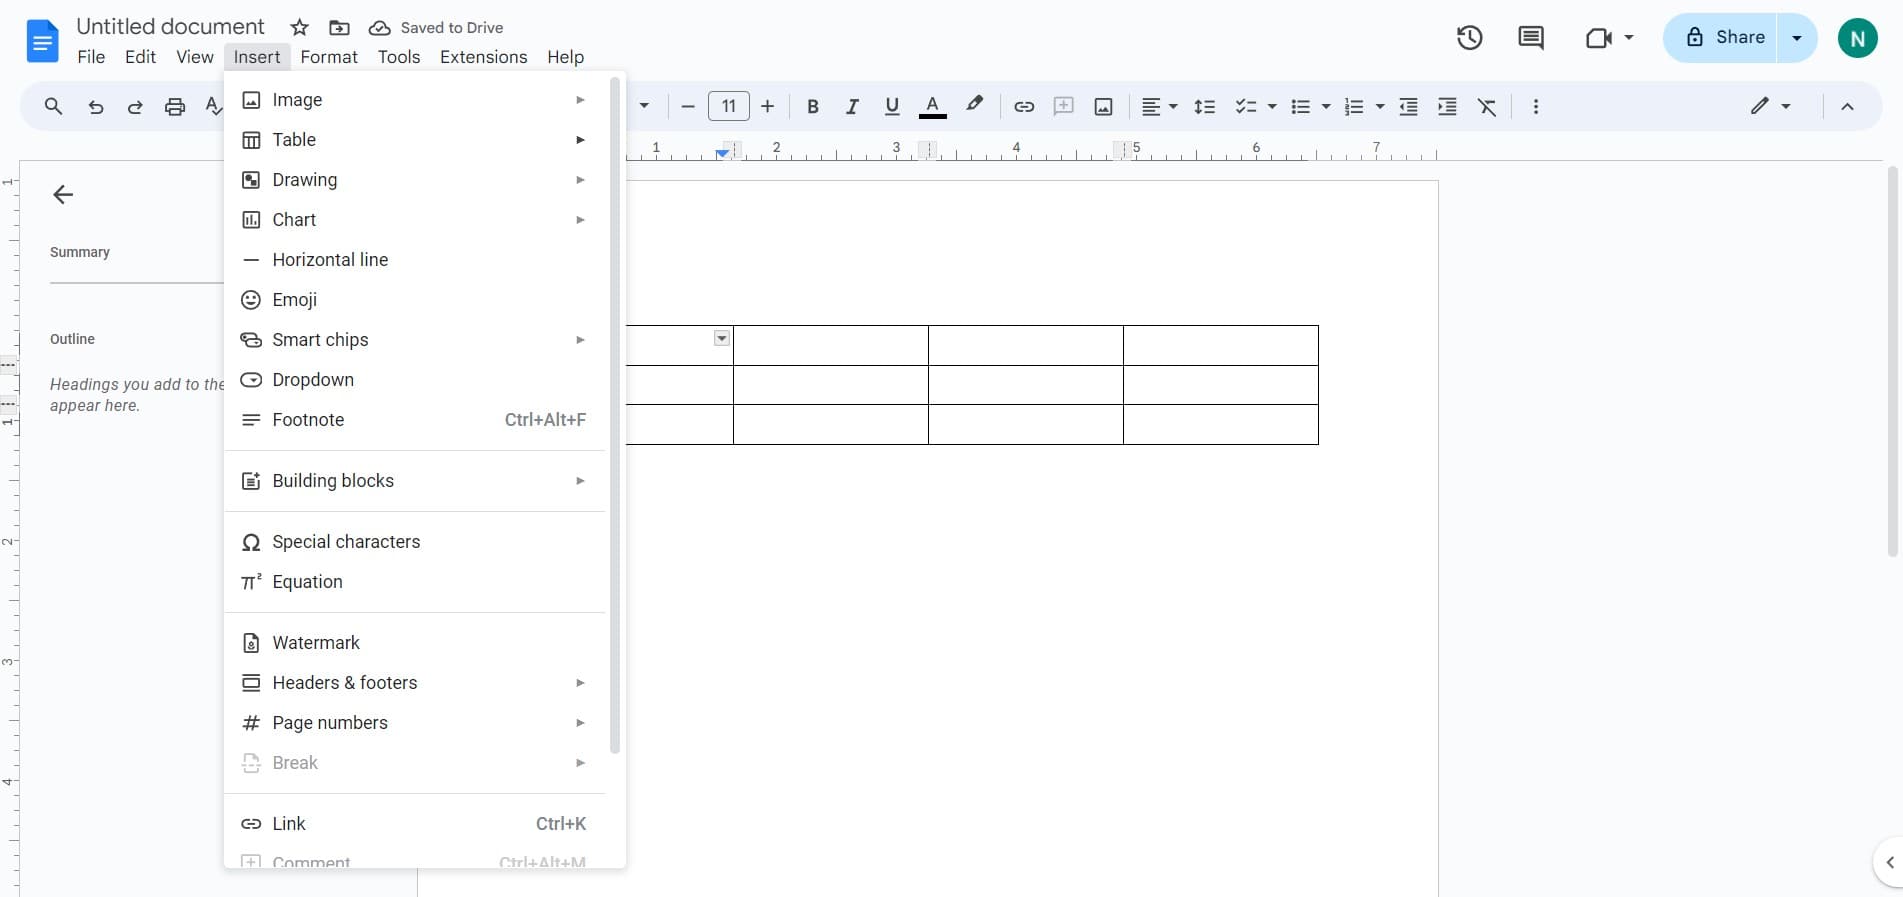The height and width of the screenshot is (897, 1903).
Task: Click the insert link toolbar icon
Action: coord(1024,107)
